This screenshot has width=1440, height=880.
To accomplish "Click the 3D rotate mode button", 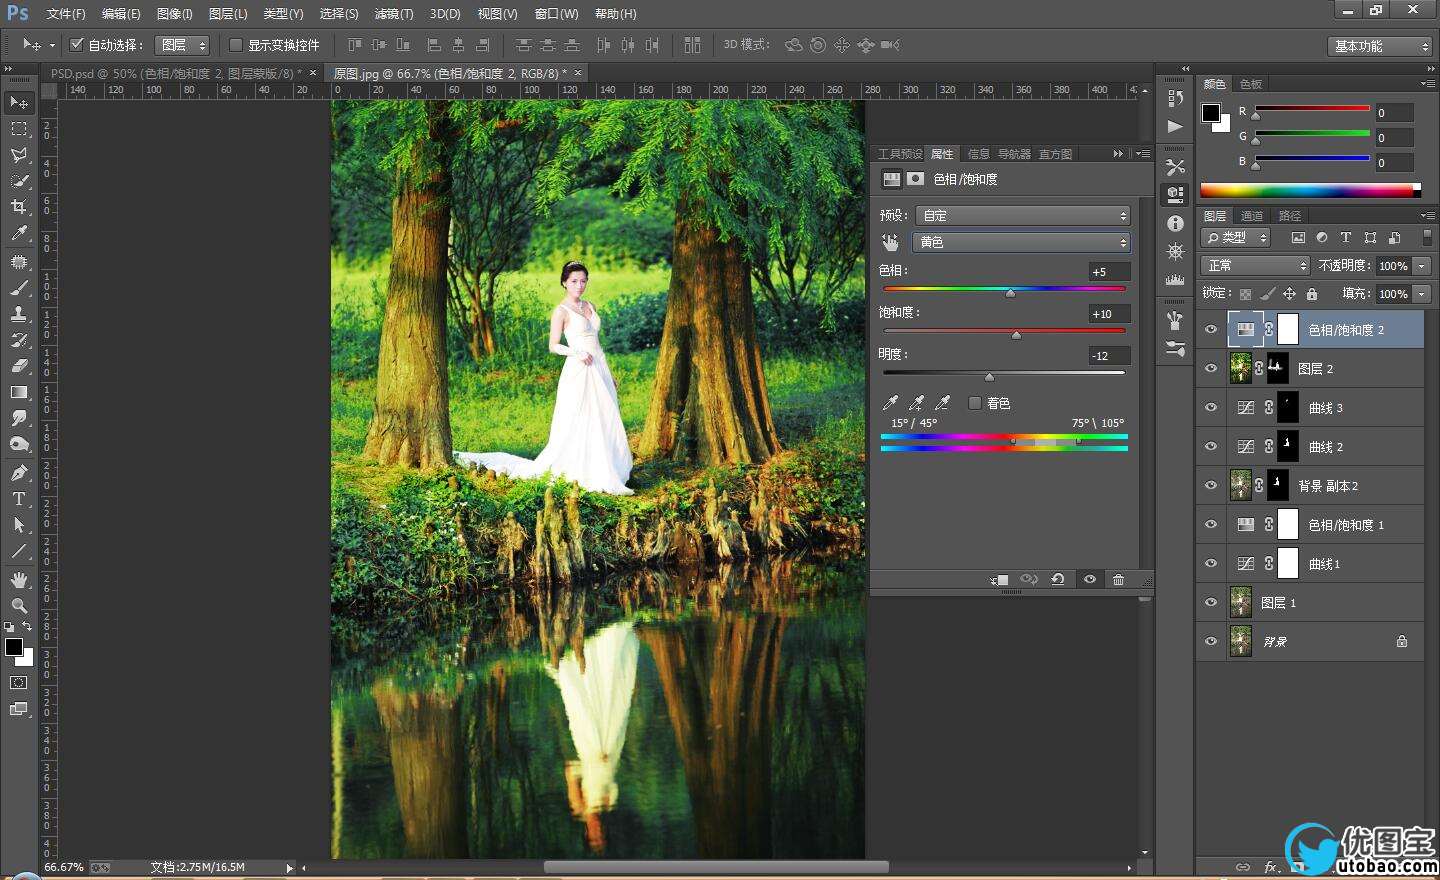I will (794, 45).
